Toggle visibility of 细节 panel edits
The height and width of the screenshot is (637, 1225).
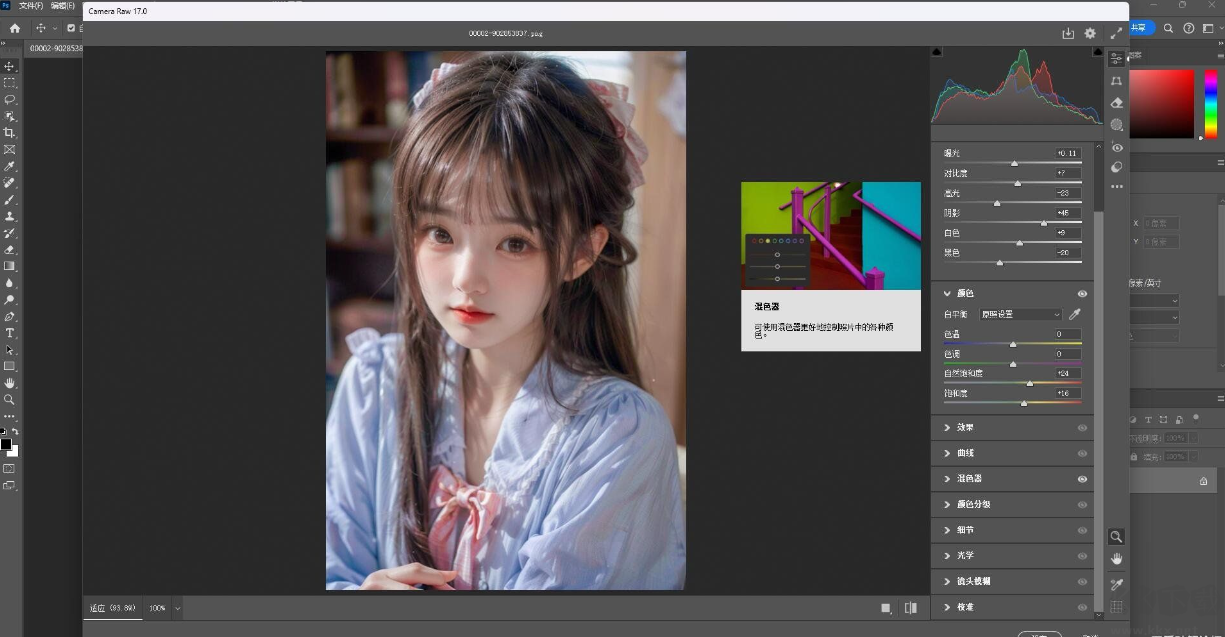(x=1082, y=530)
